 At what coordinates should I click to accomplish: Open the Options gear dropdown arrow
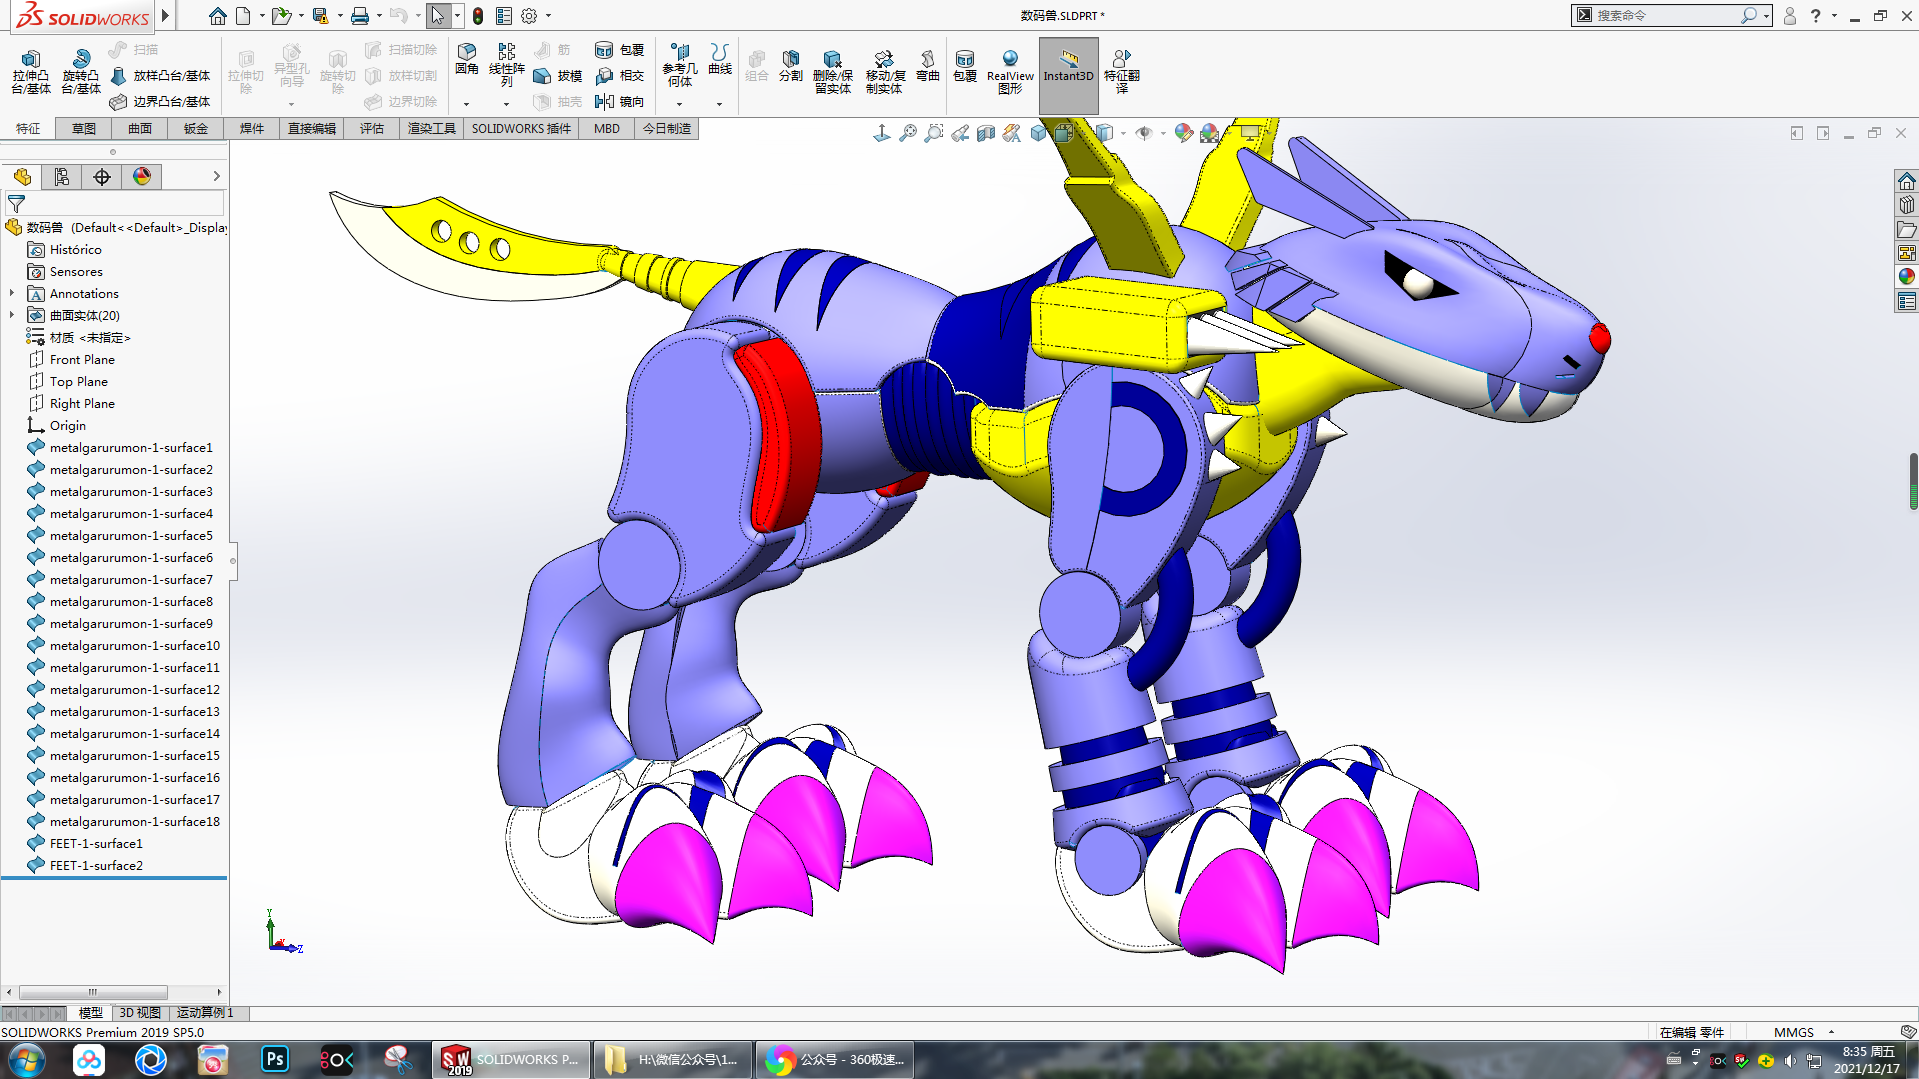pyautogui.click(x=548, y=16)
